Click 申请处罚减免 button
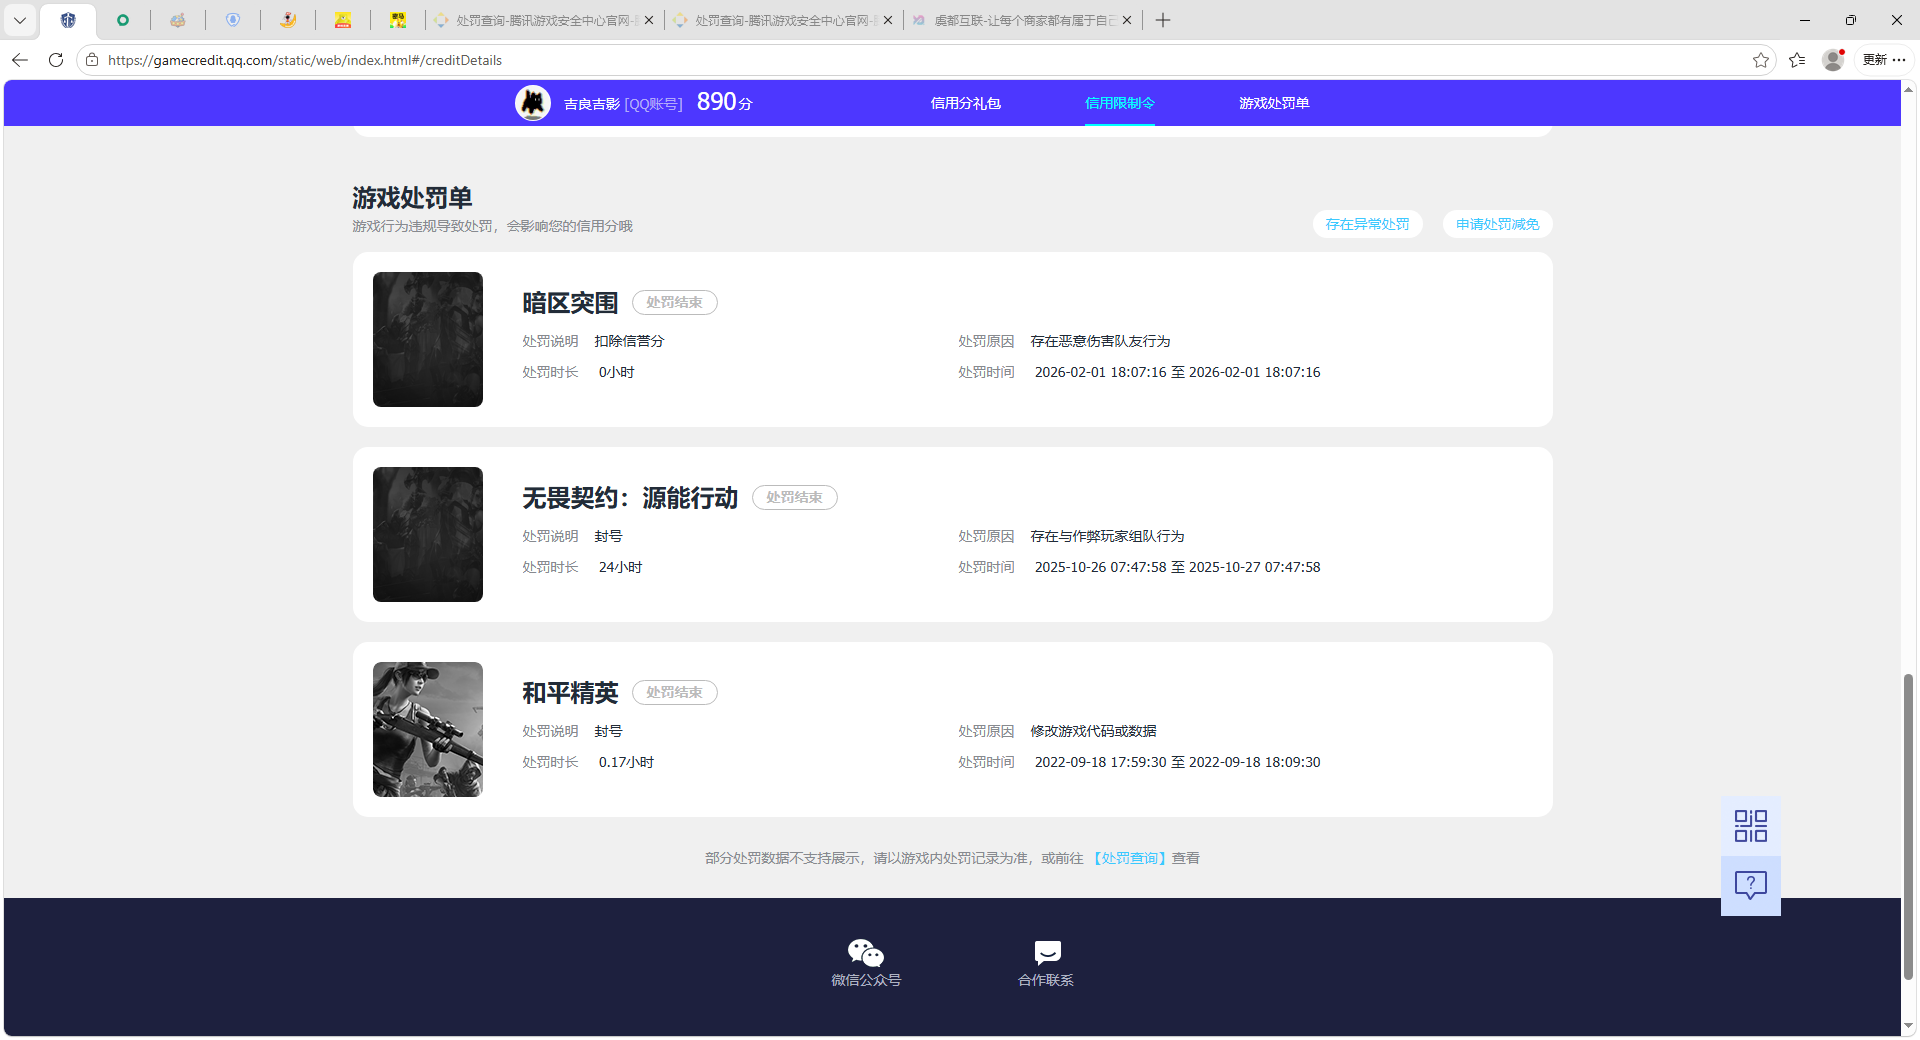 1497,224
